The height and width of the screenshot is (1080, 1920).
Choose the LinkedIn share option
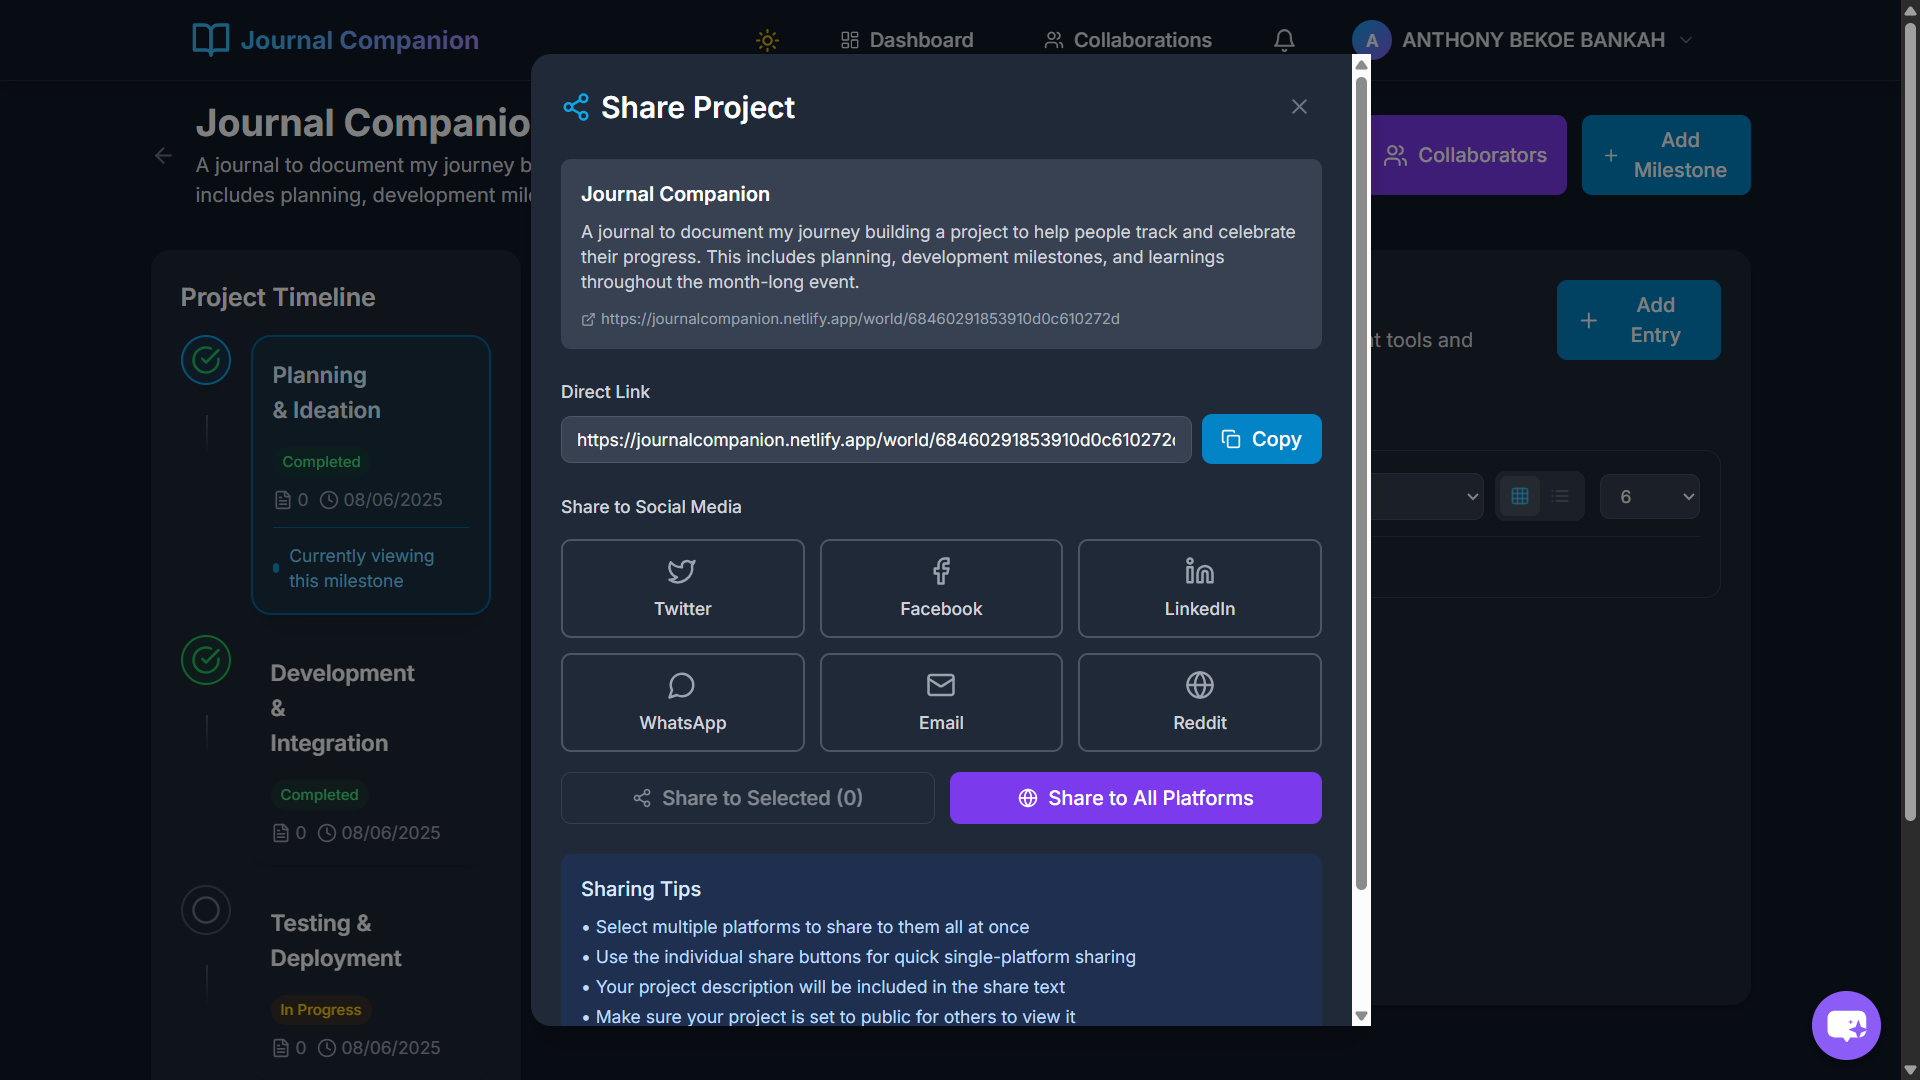(x=1199, y=589)
